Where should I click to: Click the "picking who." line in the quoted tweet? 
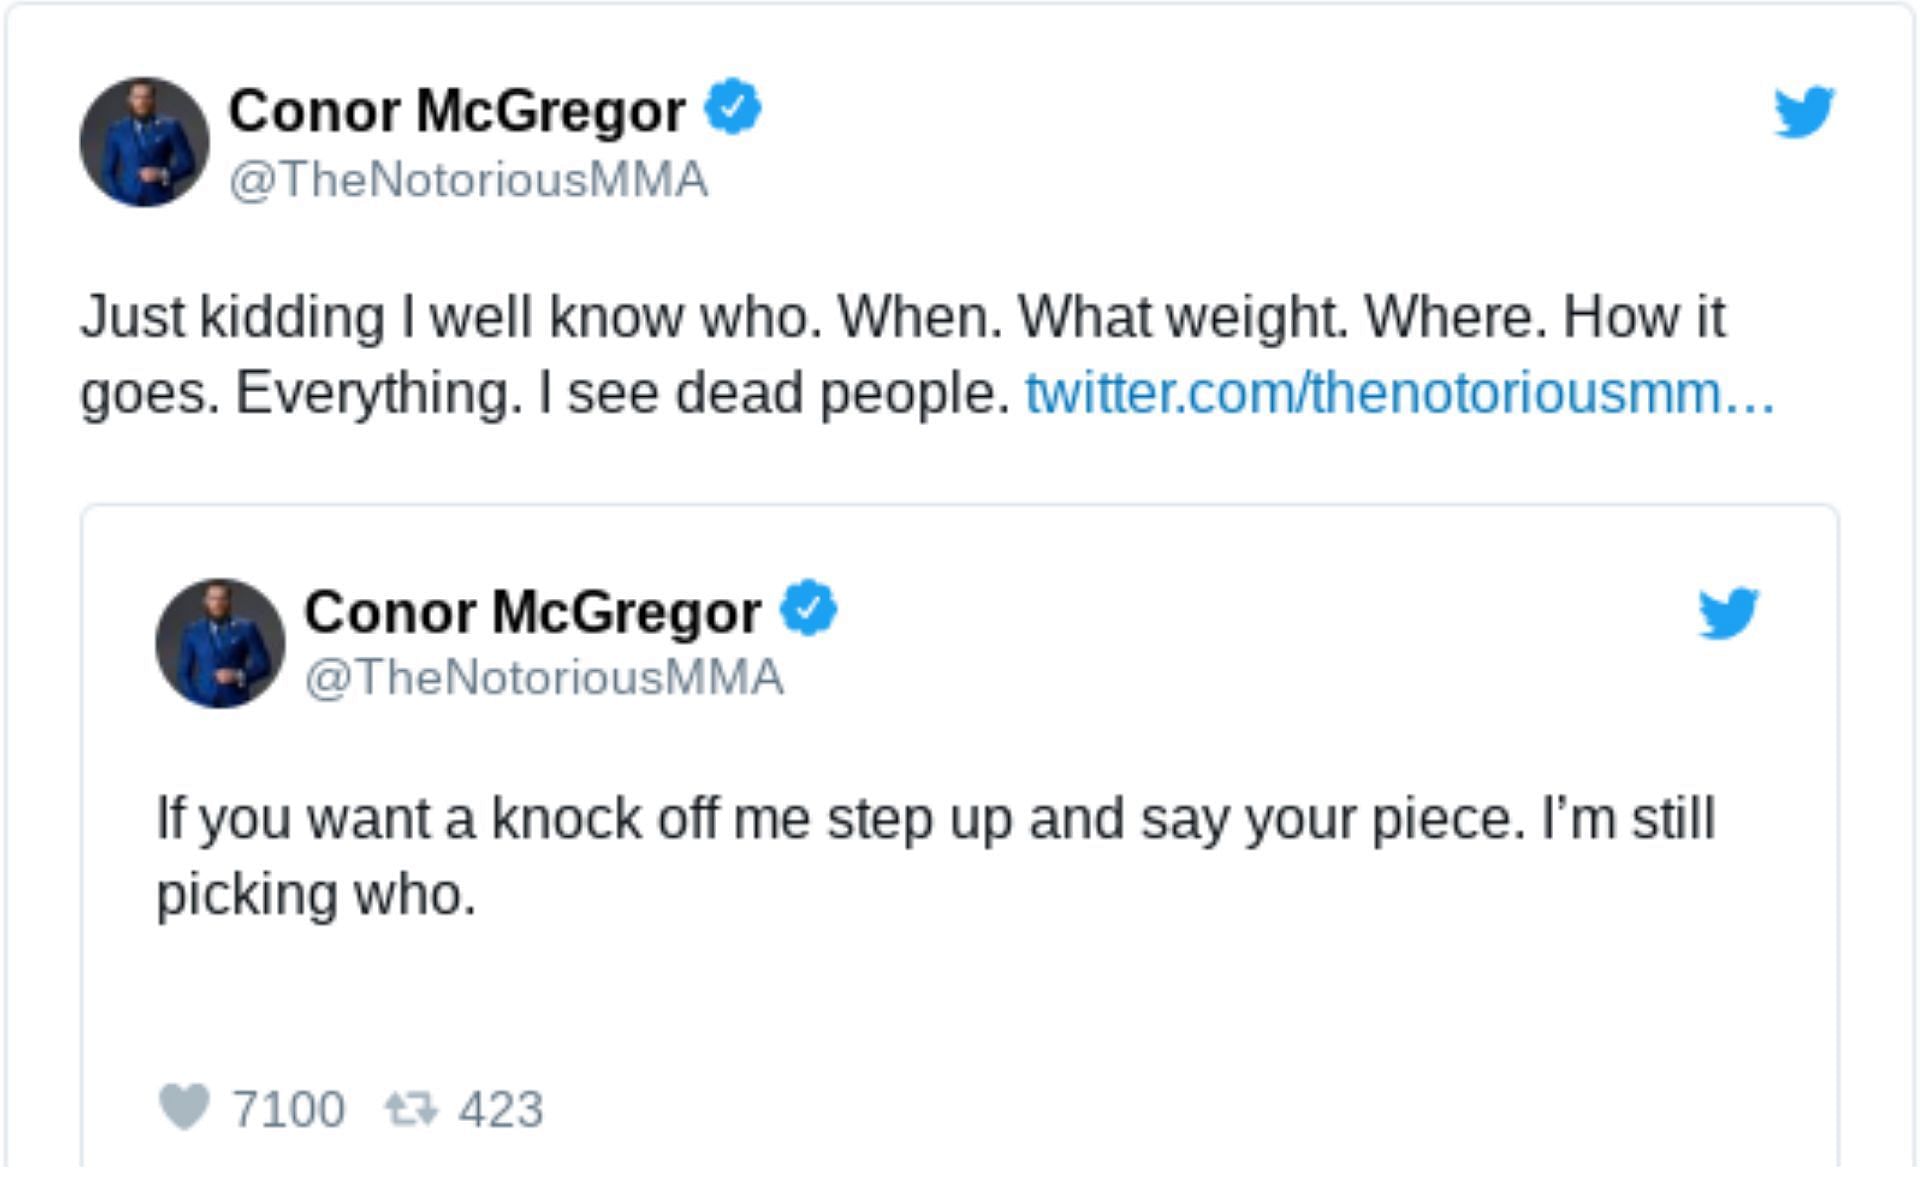[x=316, y=893]
